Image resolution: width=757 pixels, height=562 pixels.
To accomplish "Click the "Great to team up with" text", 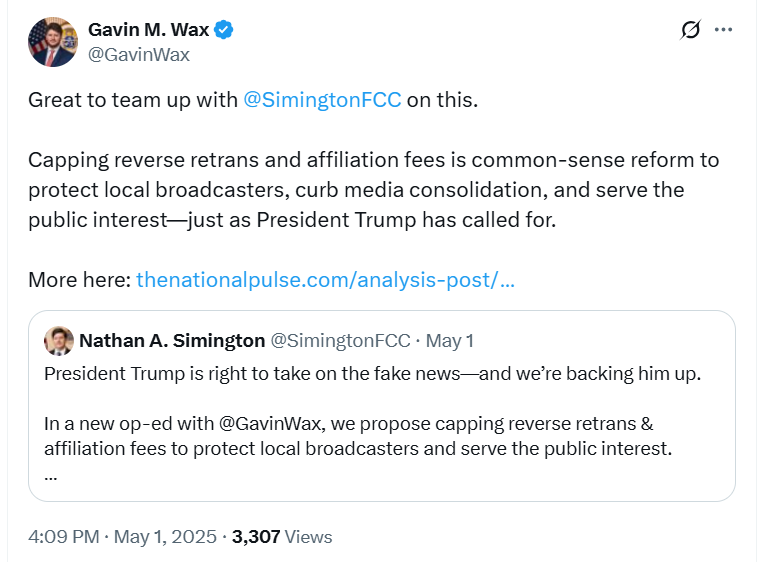I will point(132,101).
